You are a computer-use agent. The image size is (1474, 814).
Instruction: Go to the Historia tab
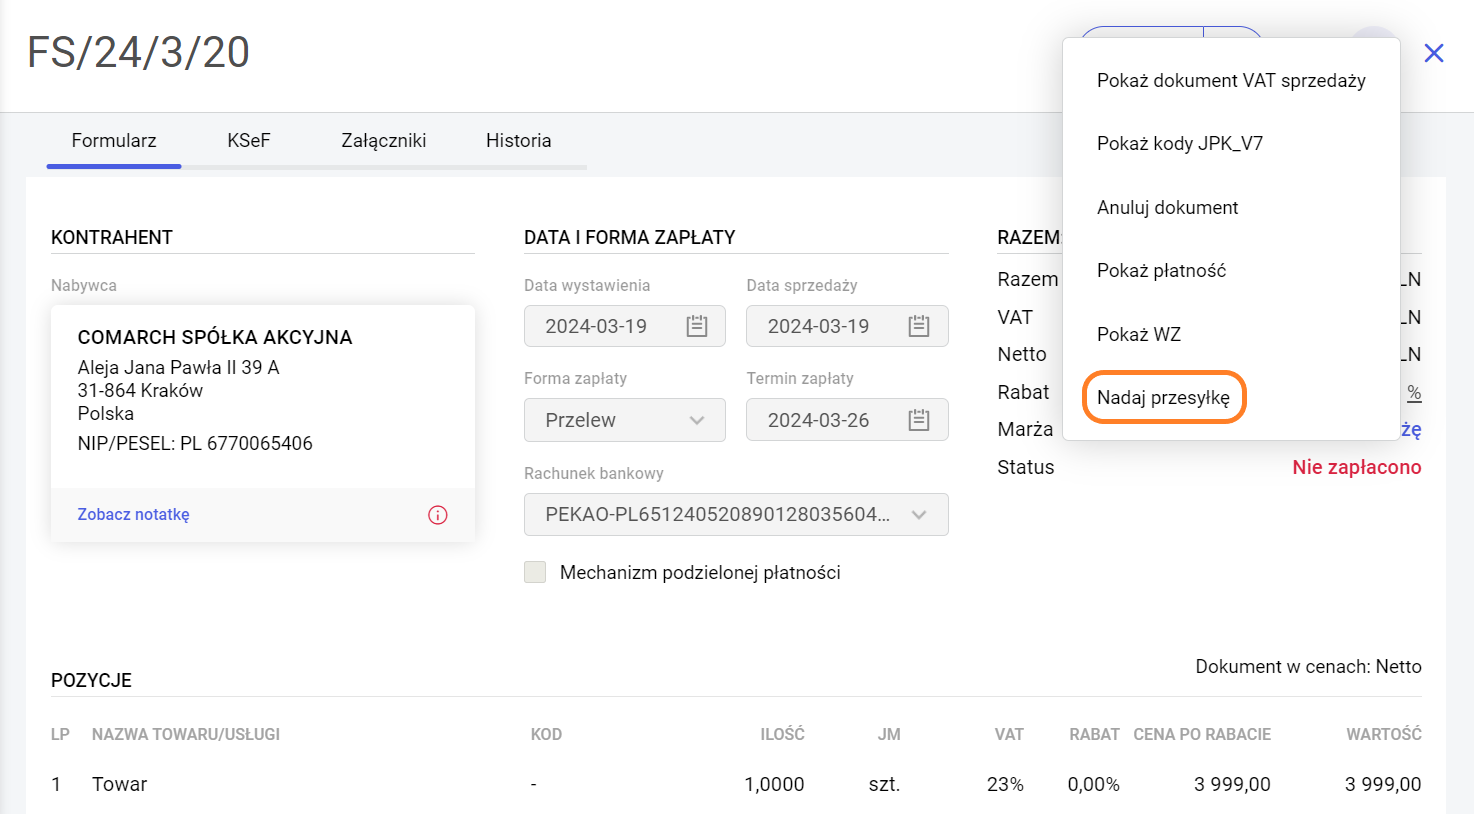coord(518,141)
